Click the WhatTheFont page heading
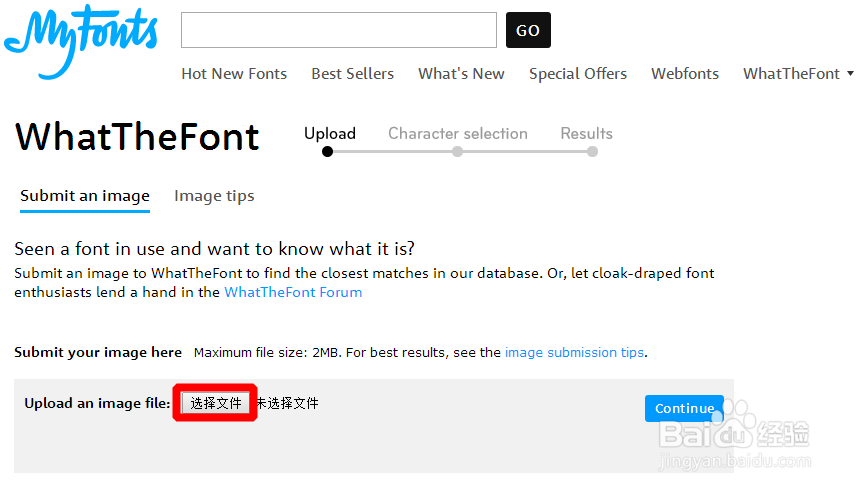The image size is (859, 491). coord(137,136)
